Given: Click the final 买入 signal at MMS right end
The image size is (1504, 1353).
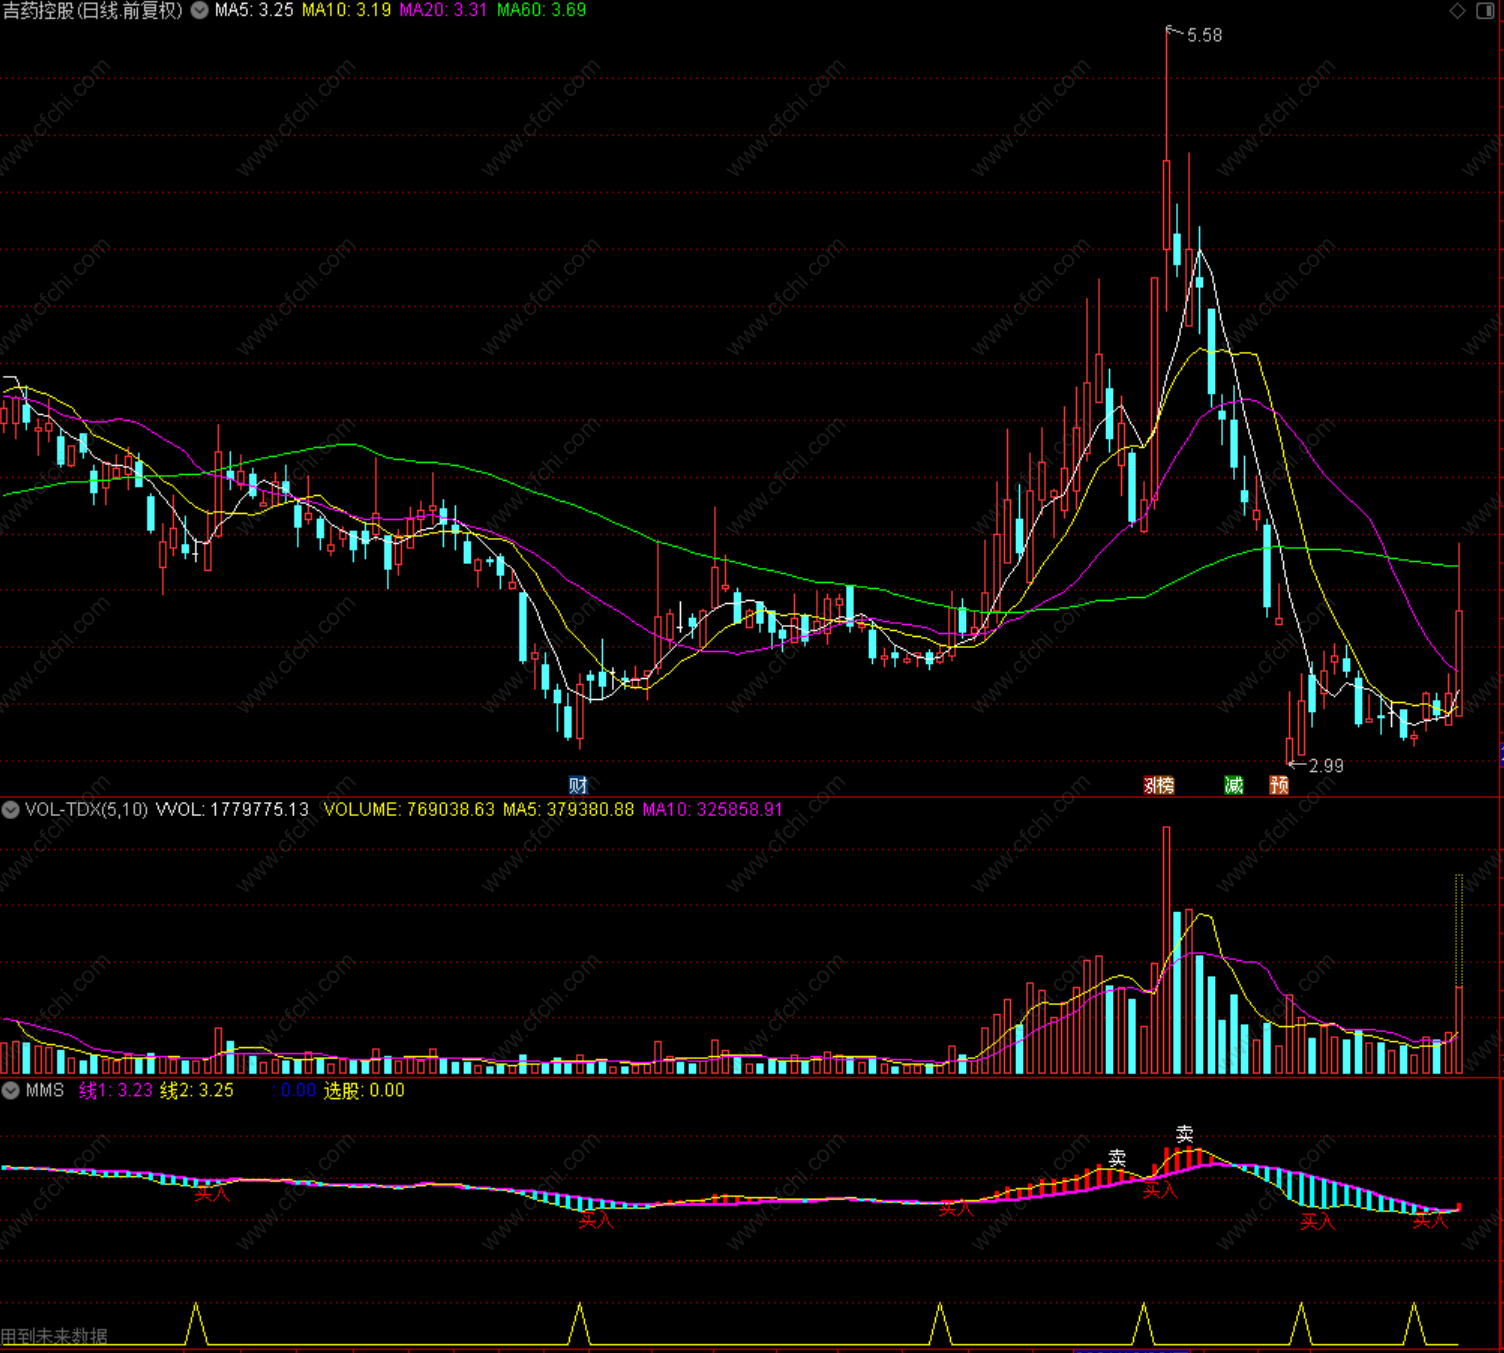Looking at the screenshot, I should tap(1430, 1221).
